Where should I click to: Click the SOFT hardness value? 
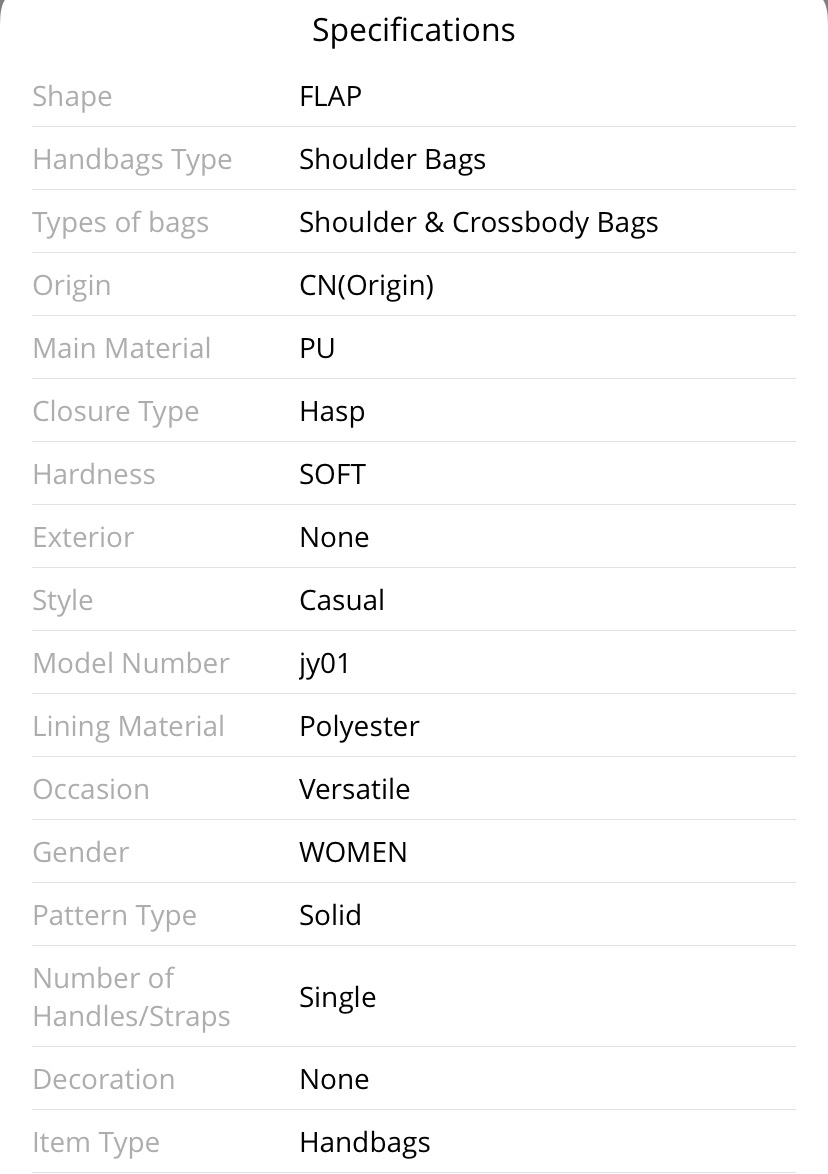332,474
